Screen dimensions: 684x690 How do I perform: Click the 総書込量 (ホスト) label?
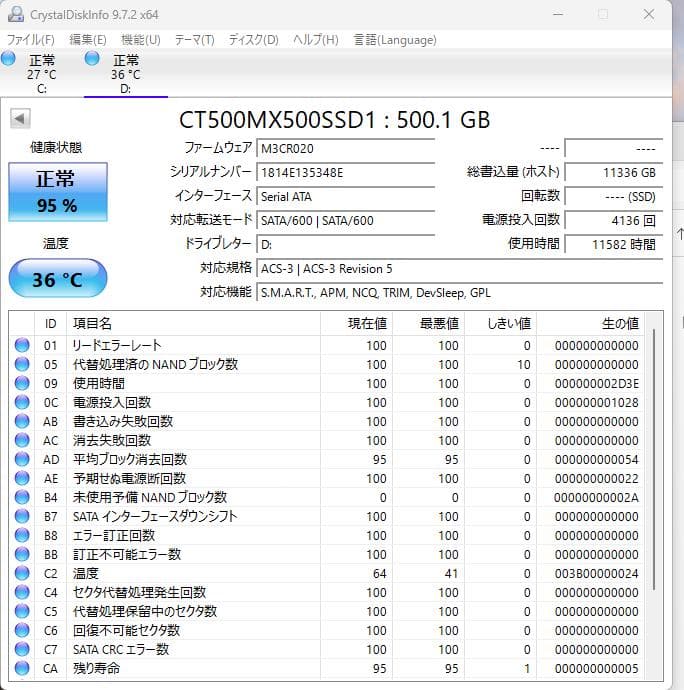point(513,172)
